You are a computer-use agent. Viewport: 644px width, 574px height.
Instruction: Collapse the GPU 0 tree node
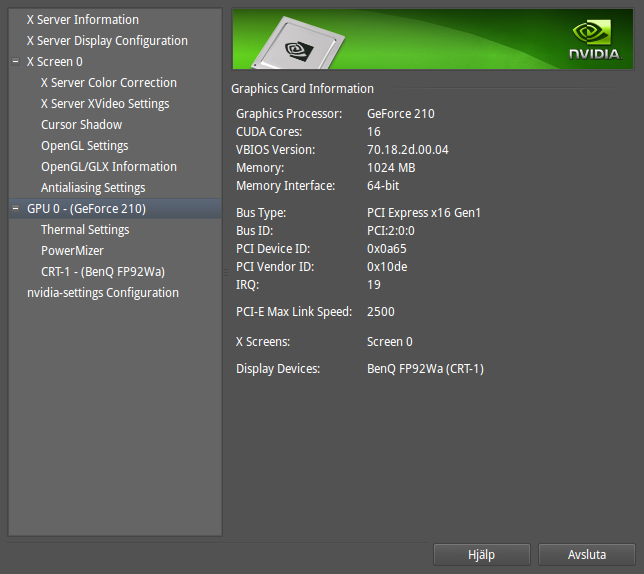(x=16, y=209)
